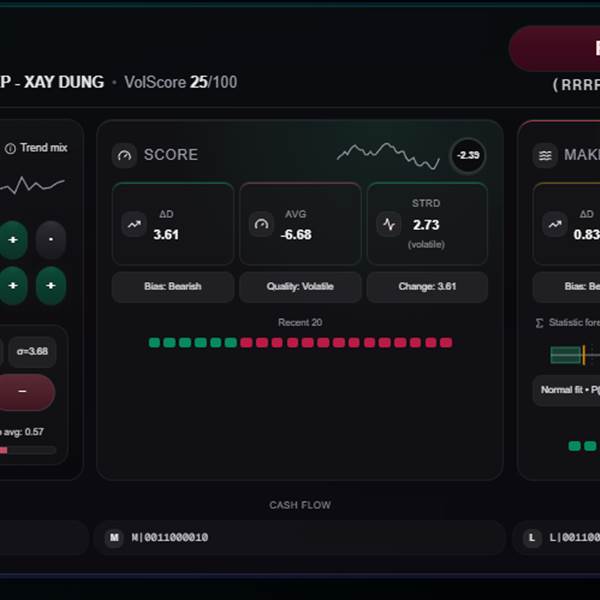Click the gray dot trend mix button
The image size is (600, 600).
pos(51,240)
